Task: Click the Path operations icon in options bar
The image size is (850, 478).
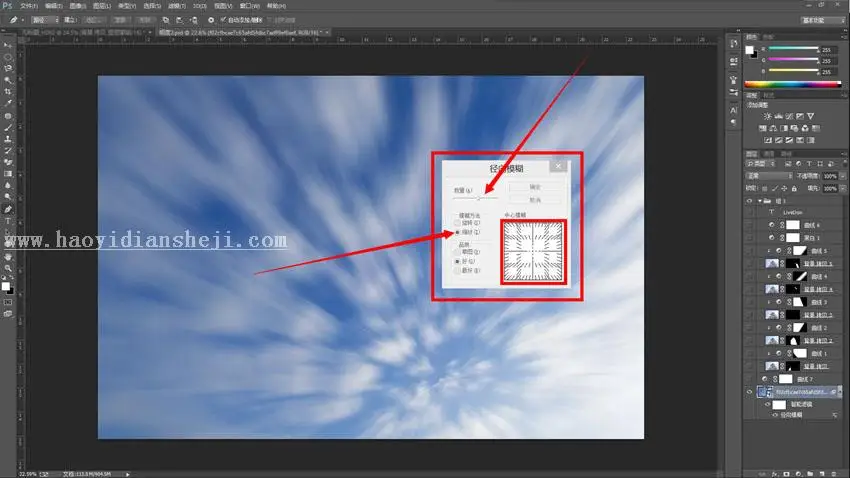Action: pos(166,20)
